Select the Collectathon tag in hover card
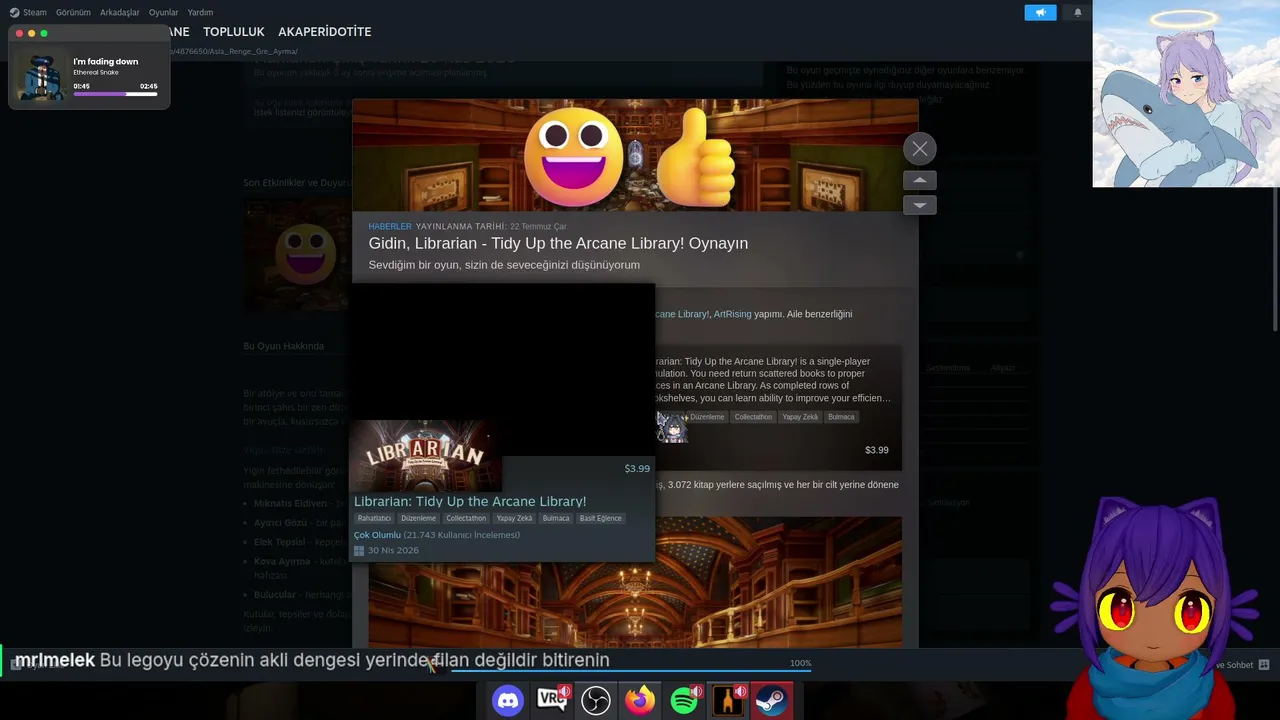1280x720 pixels. pyautogui.click(x=466, y=518)
